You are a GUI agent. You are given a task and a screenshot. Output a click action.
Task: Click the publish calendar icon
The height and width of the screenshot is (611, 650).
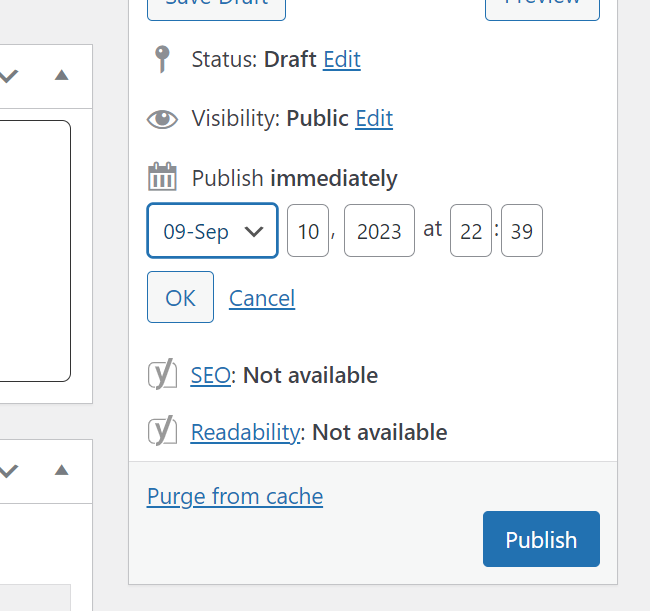point(162,177)
